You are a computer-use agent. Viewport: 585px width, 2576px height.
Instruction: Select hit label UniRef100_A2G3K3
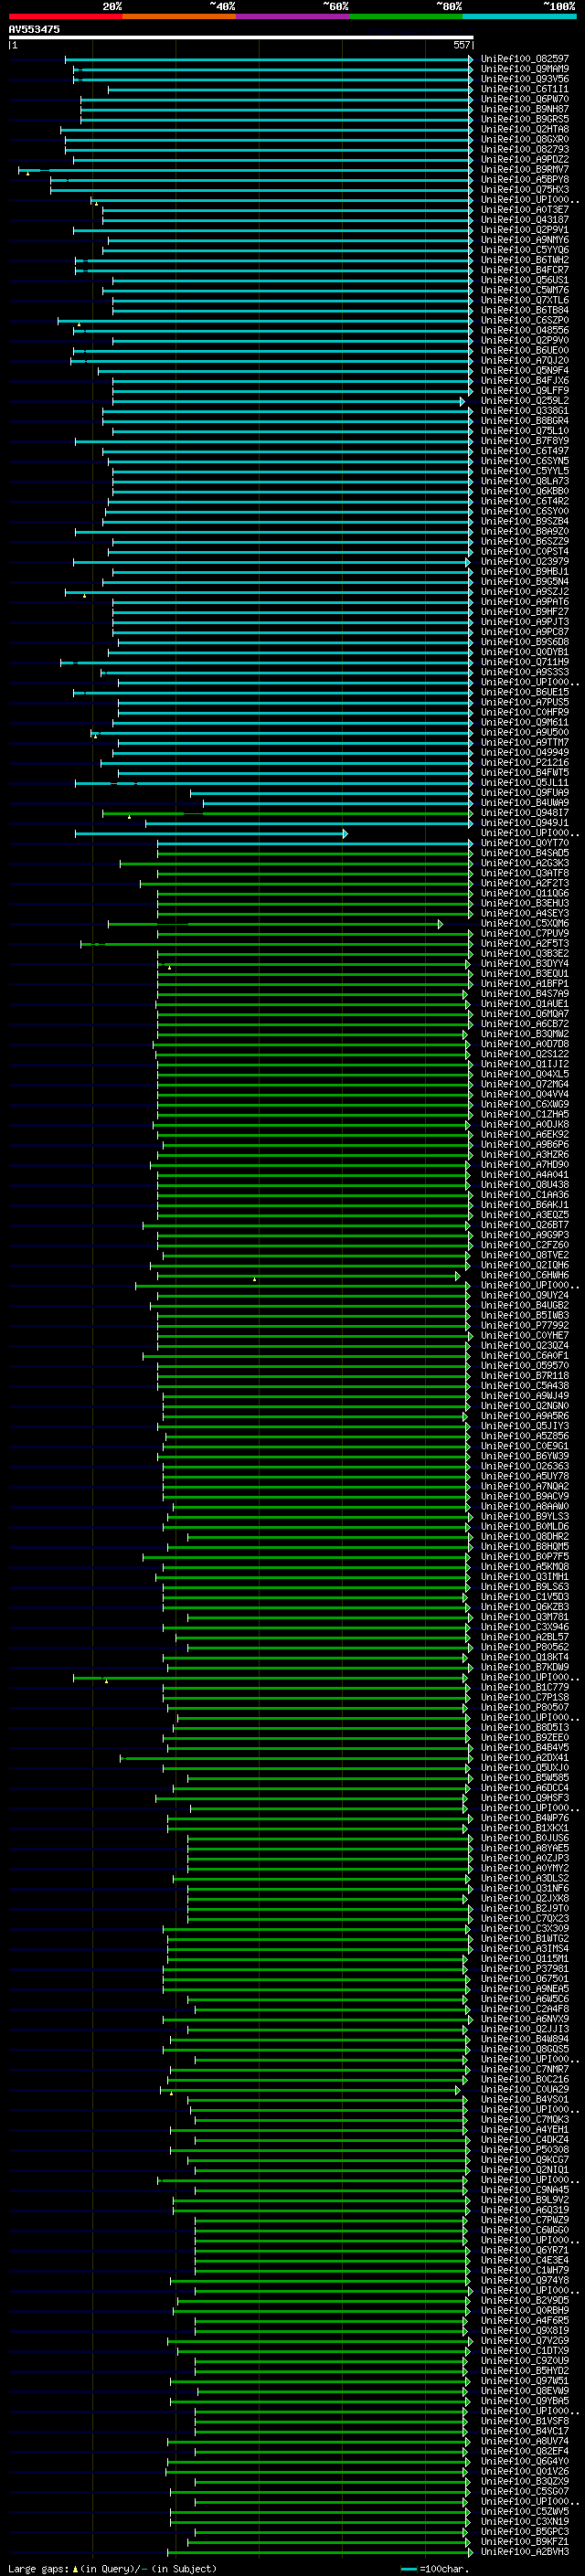[x=525, y=863]
